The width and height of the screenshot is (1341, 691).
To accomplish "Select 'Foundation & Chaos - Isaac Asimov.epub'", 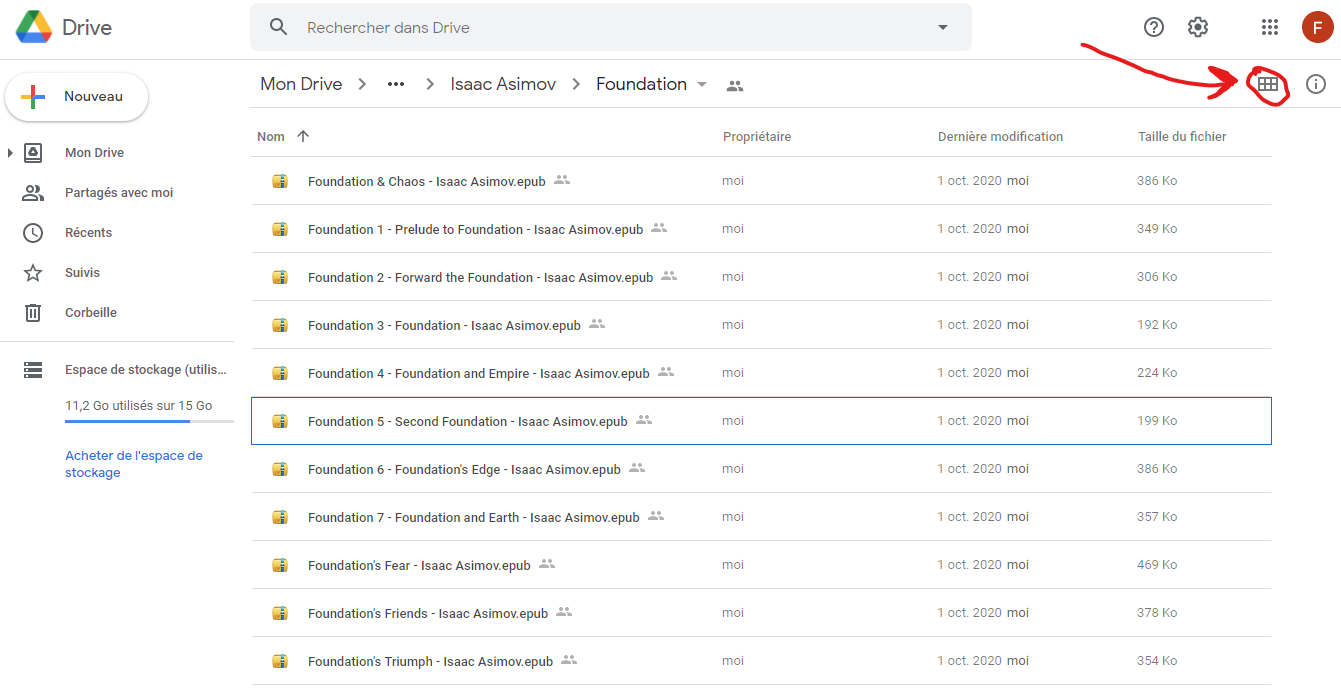I will [761, 181].
